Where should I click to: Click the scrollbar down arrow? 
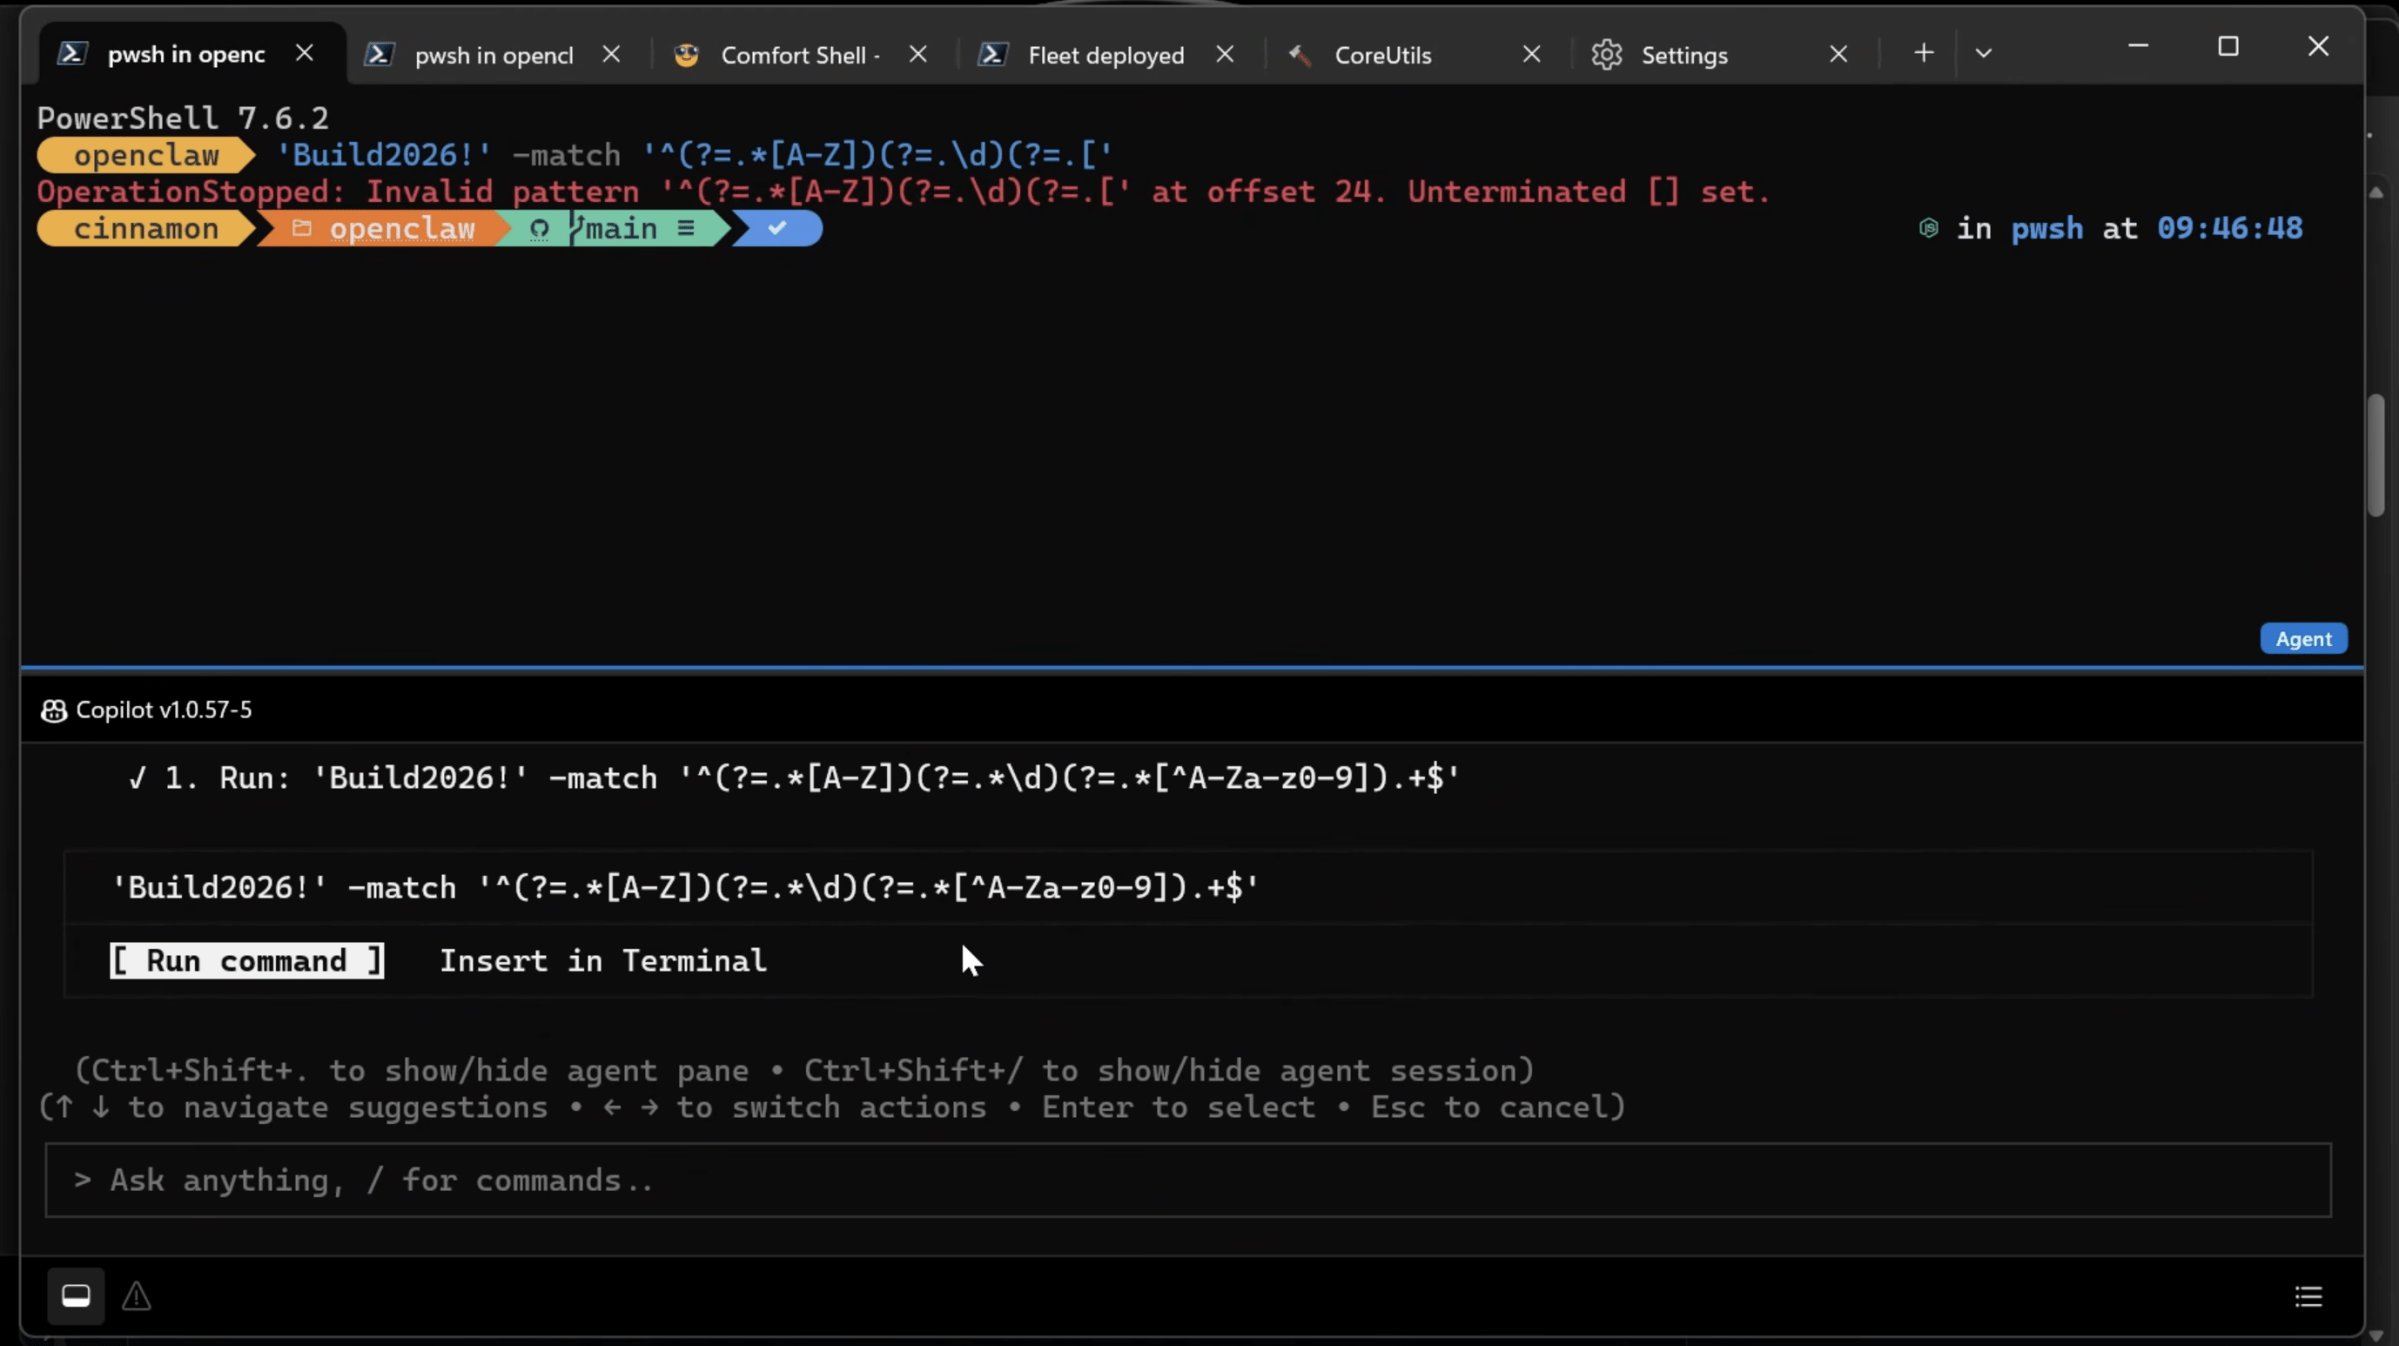(x=2376, y=1334)
